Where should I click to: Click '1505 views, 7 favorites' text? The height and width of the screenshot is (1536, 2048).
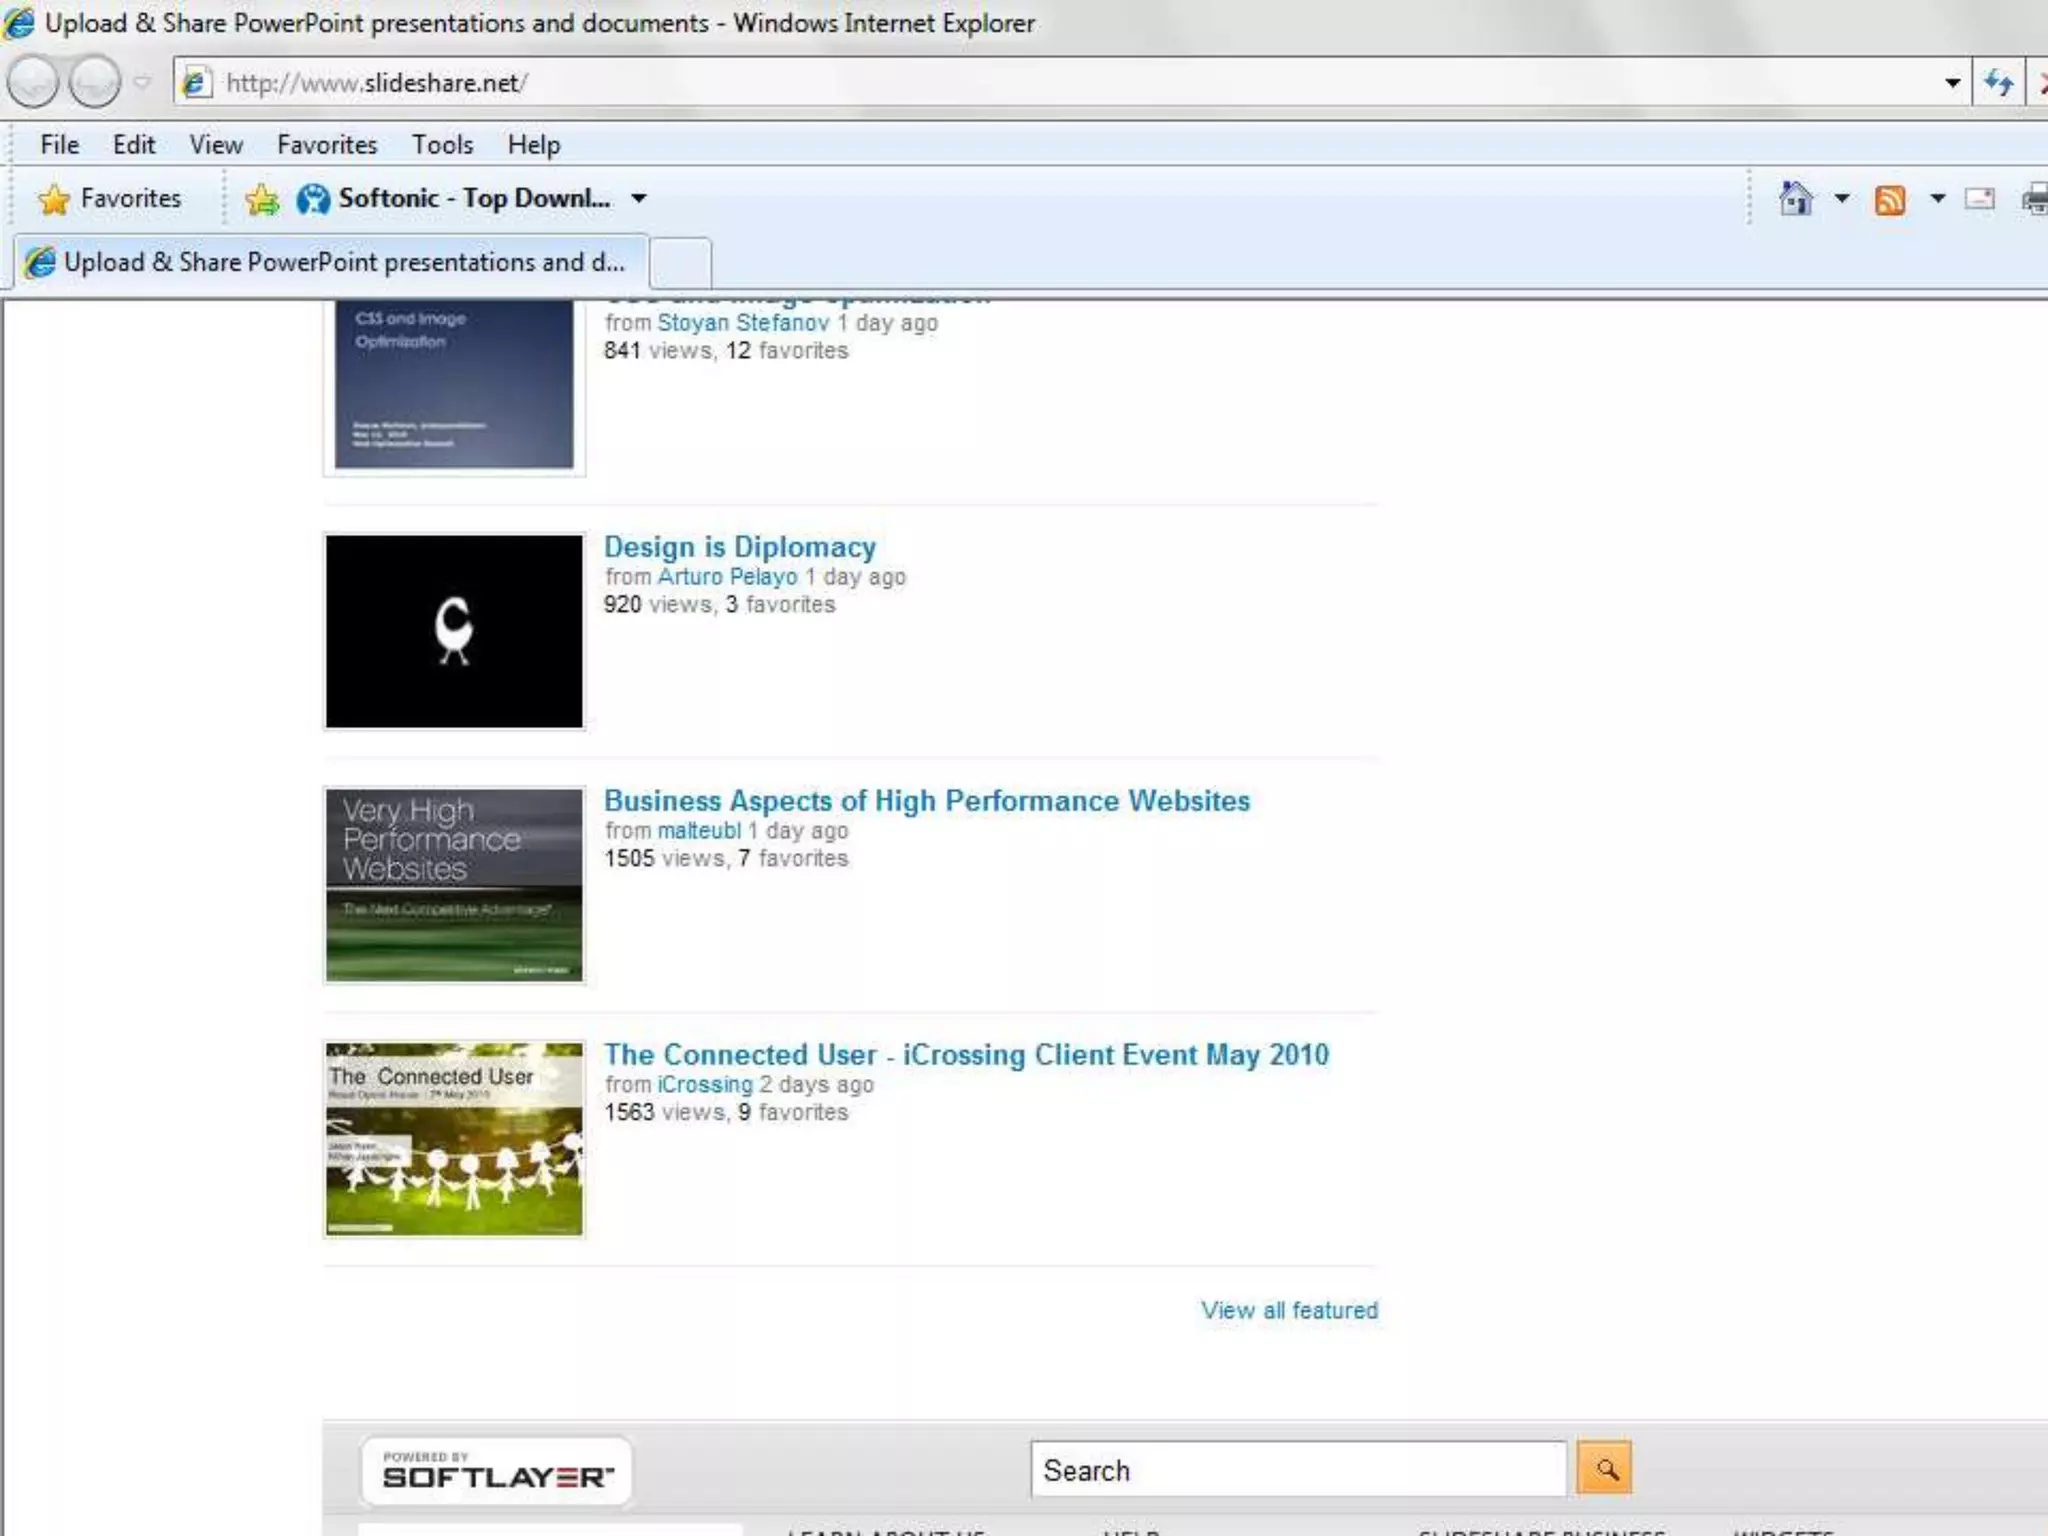[x=726, y=859]
